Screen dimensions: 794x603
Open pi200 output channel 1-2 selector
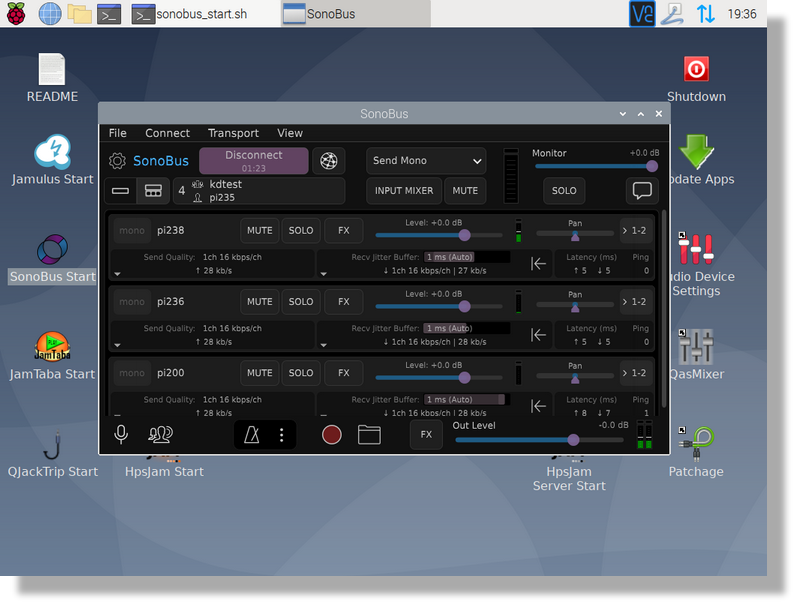[636, 373]
